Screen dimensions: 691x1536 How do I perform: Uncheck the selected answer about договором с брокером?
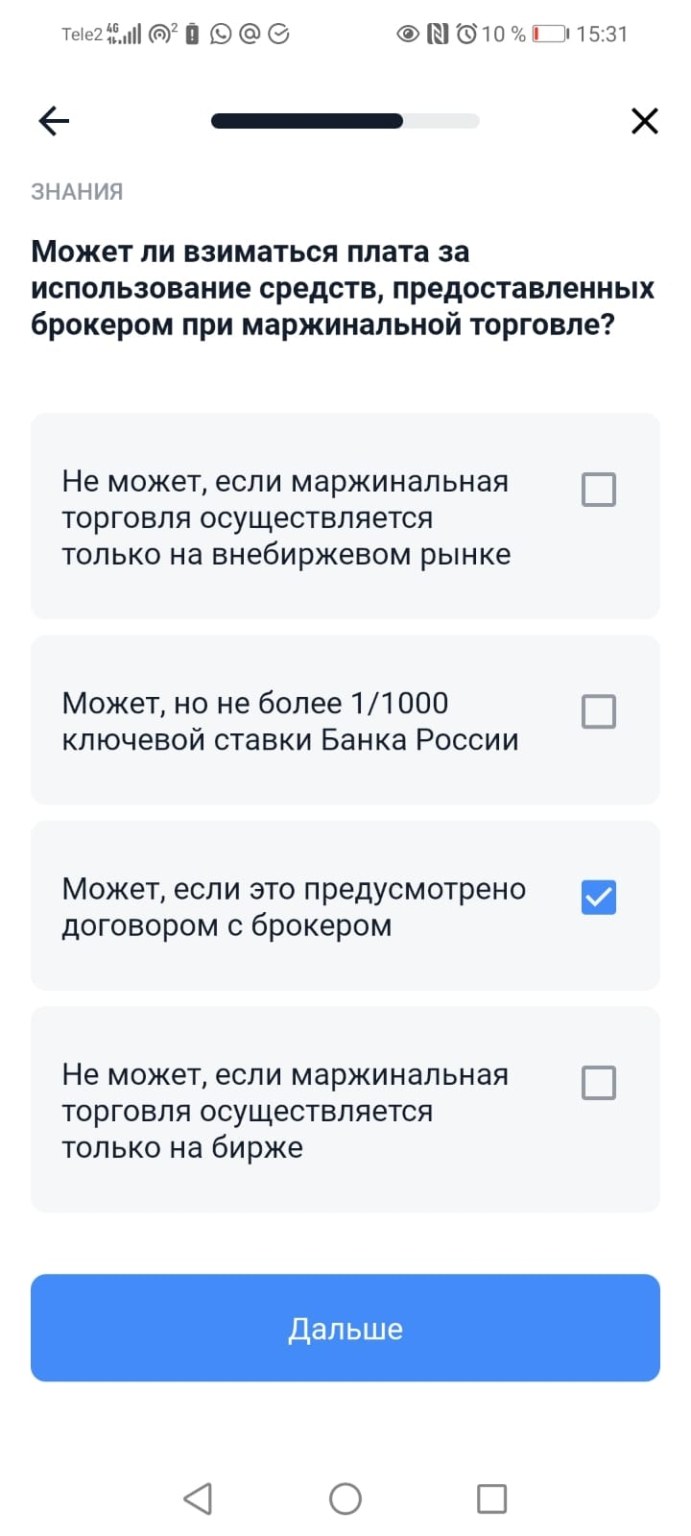[598, 898]
